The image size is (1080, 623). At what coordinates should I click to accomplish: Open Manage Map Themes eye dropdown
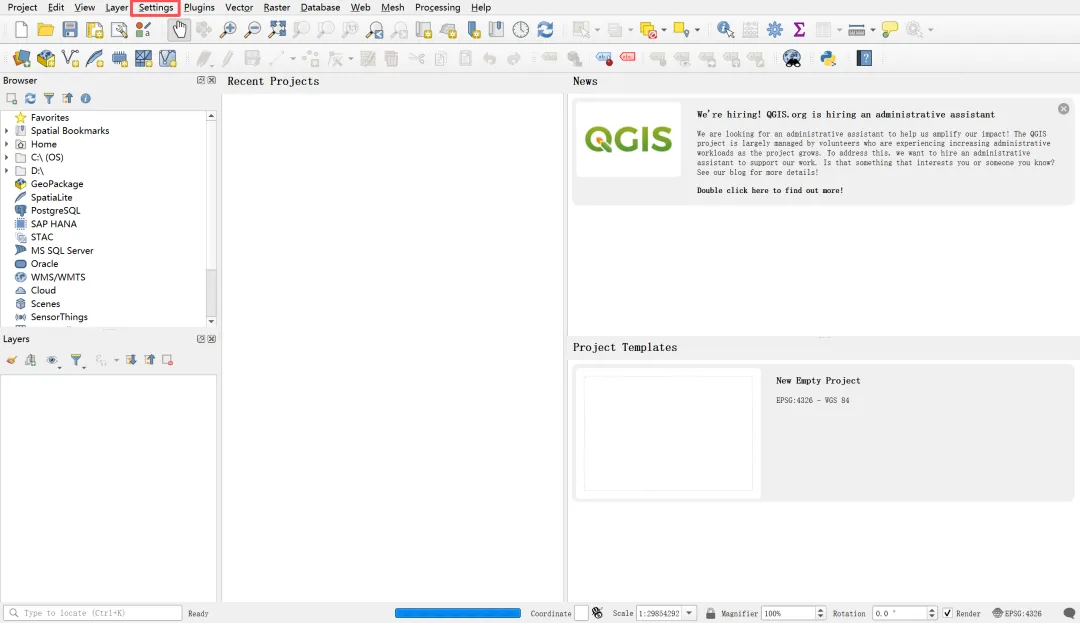[x=53, y=360]
